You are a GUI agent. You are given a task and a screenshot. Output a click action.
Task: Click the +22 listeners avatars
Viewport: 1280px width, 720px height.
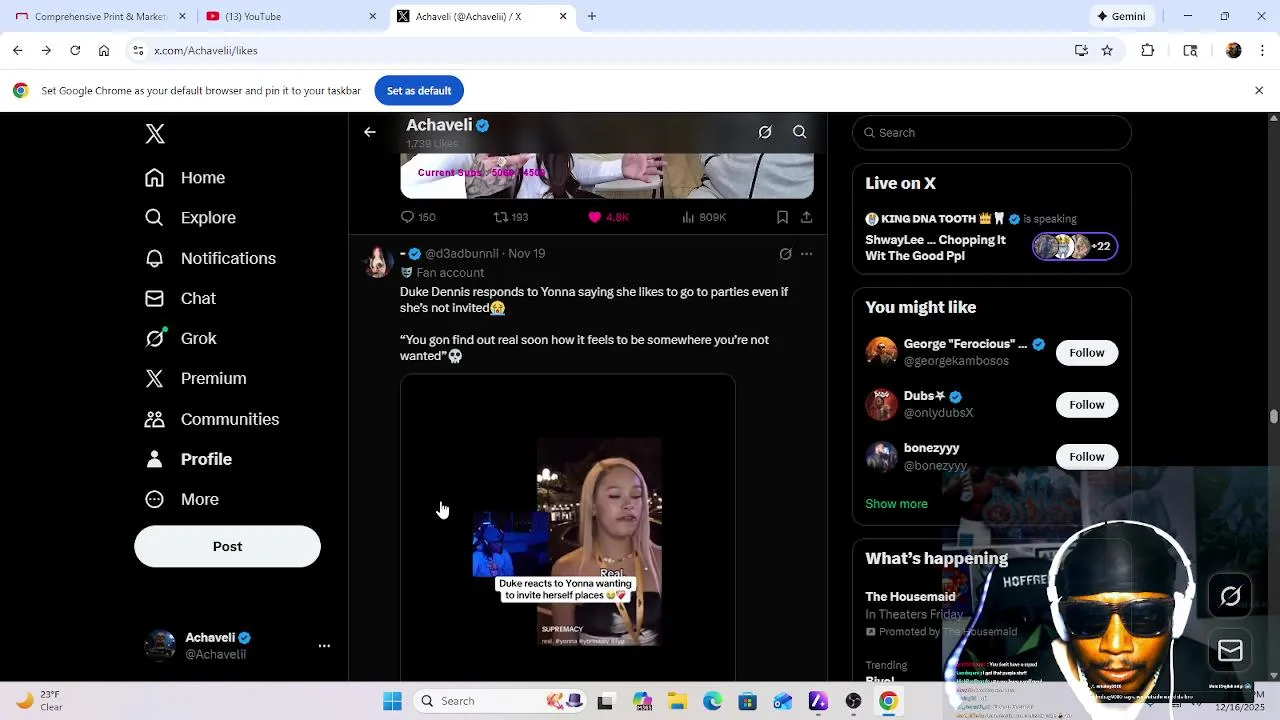(1074, 246)
